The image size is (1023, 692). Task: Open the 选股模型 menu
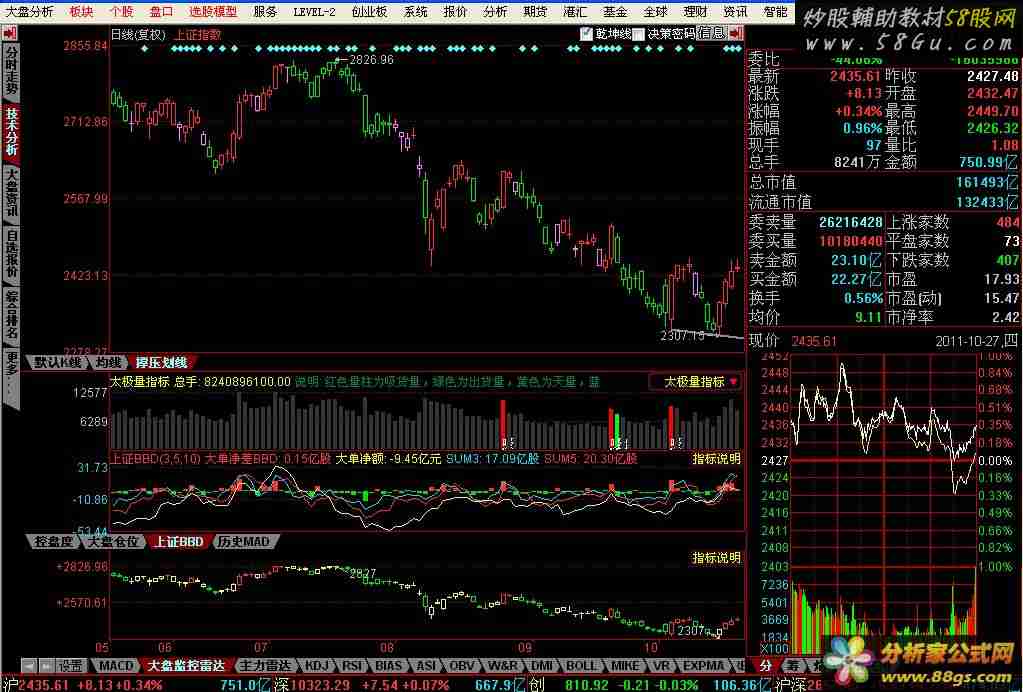(x=213, y=12)
